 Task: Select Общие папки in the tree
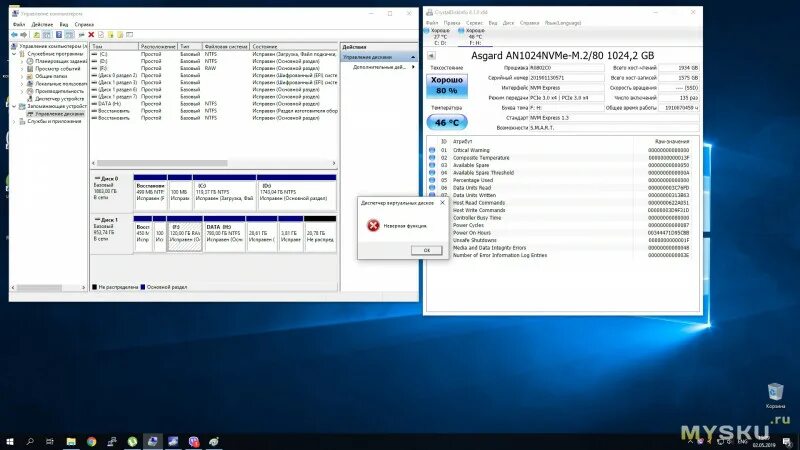[x=51, y=76]
